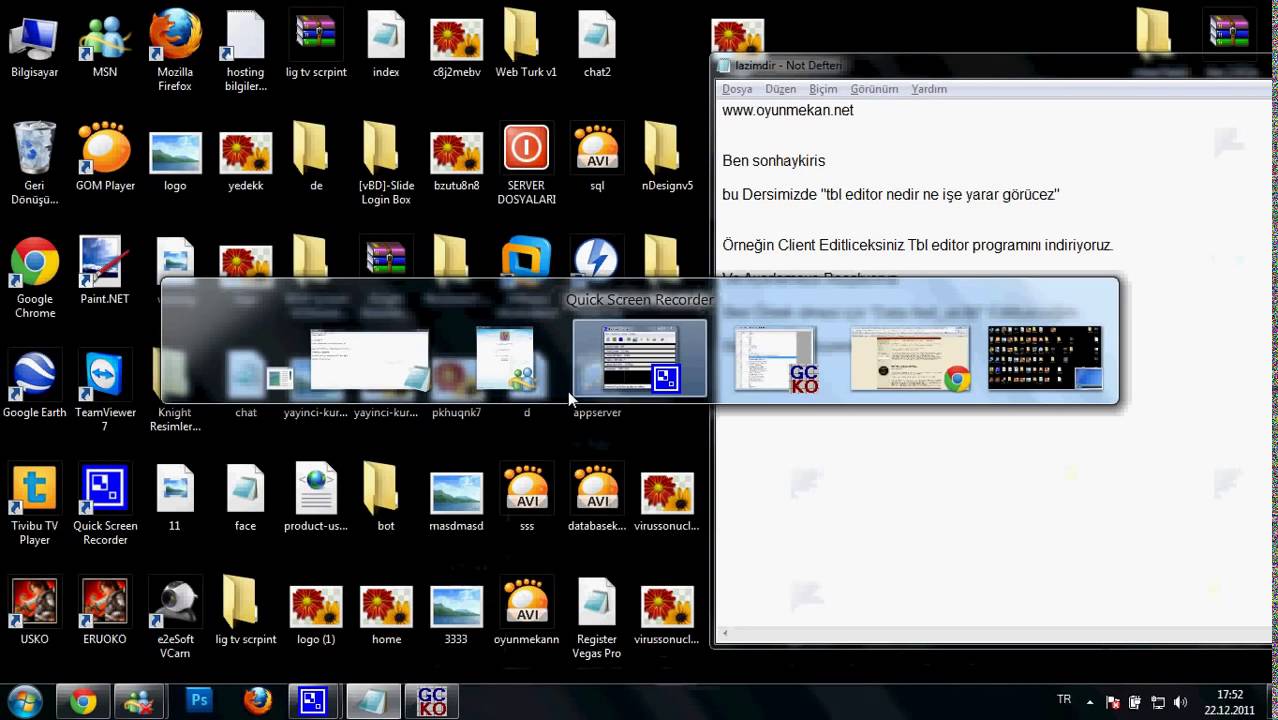Open the Biçim menu in Notepad

point(823,89)
